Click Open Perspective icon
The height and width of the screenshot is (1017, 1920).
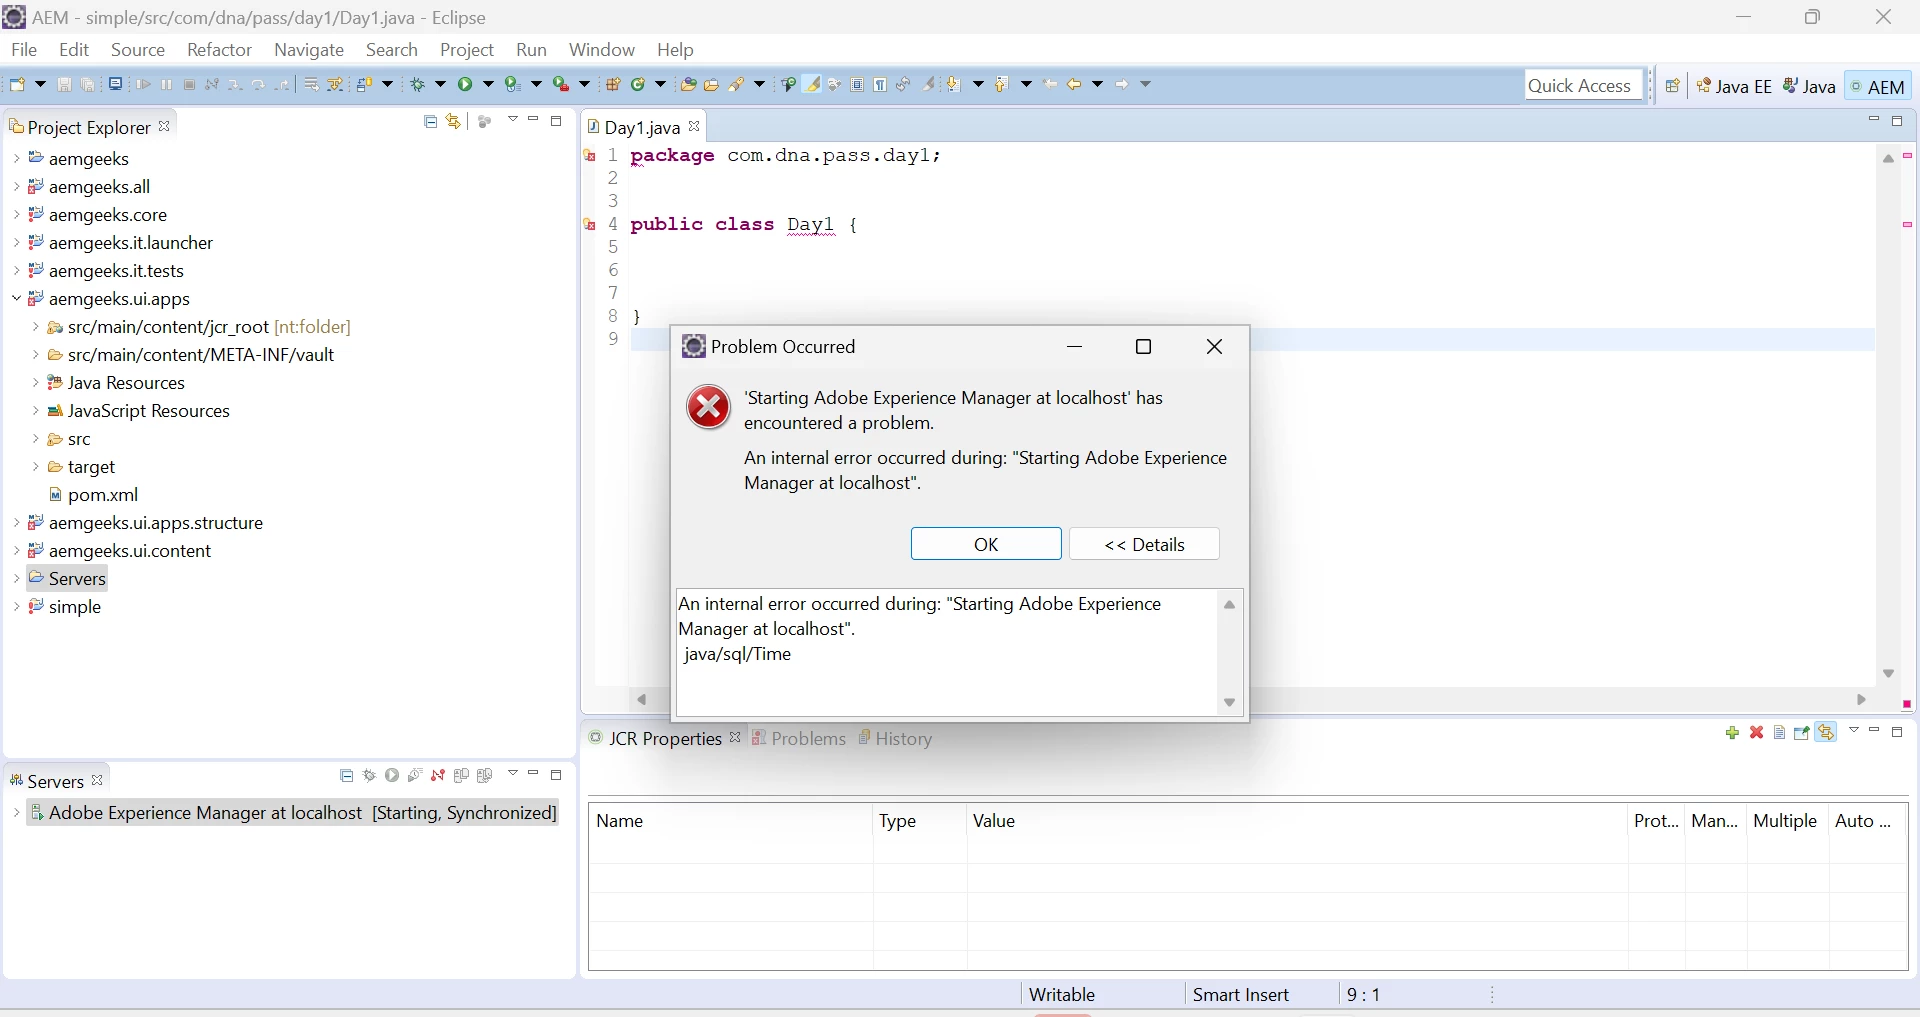pos(1673,86)
